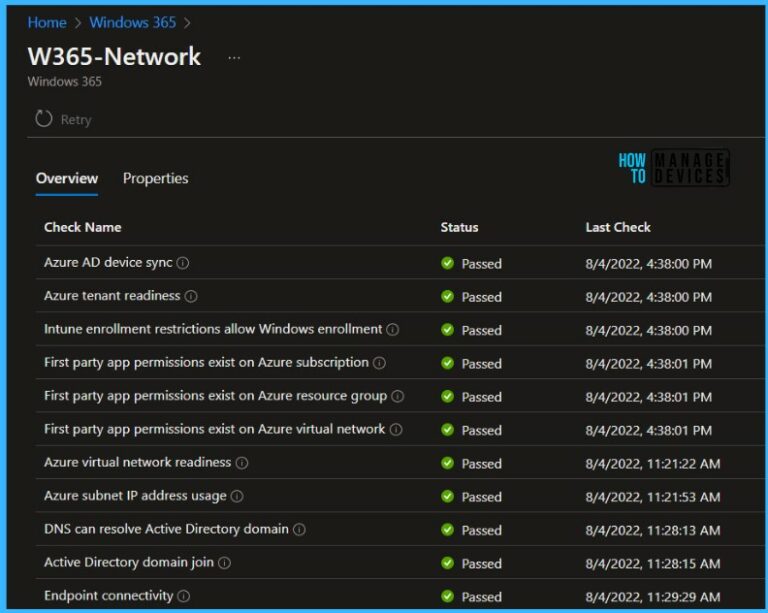Click the W365-Network page title
Screen dimensions: 768x613
tap(114, 56)
